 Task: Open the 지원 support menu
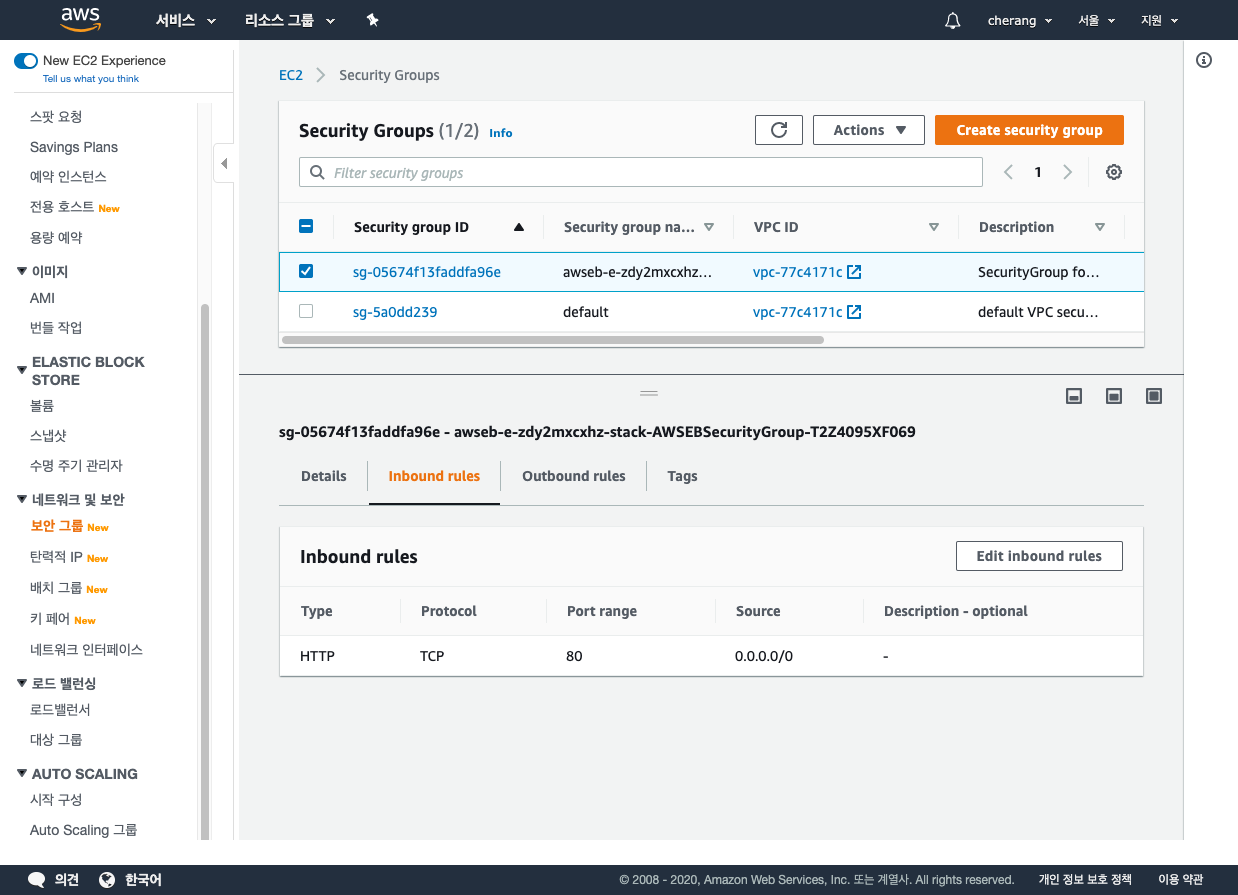(x=1160, y=20)
